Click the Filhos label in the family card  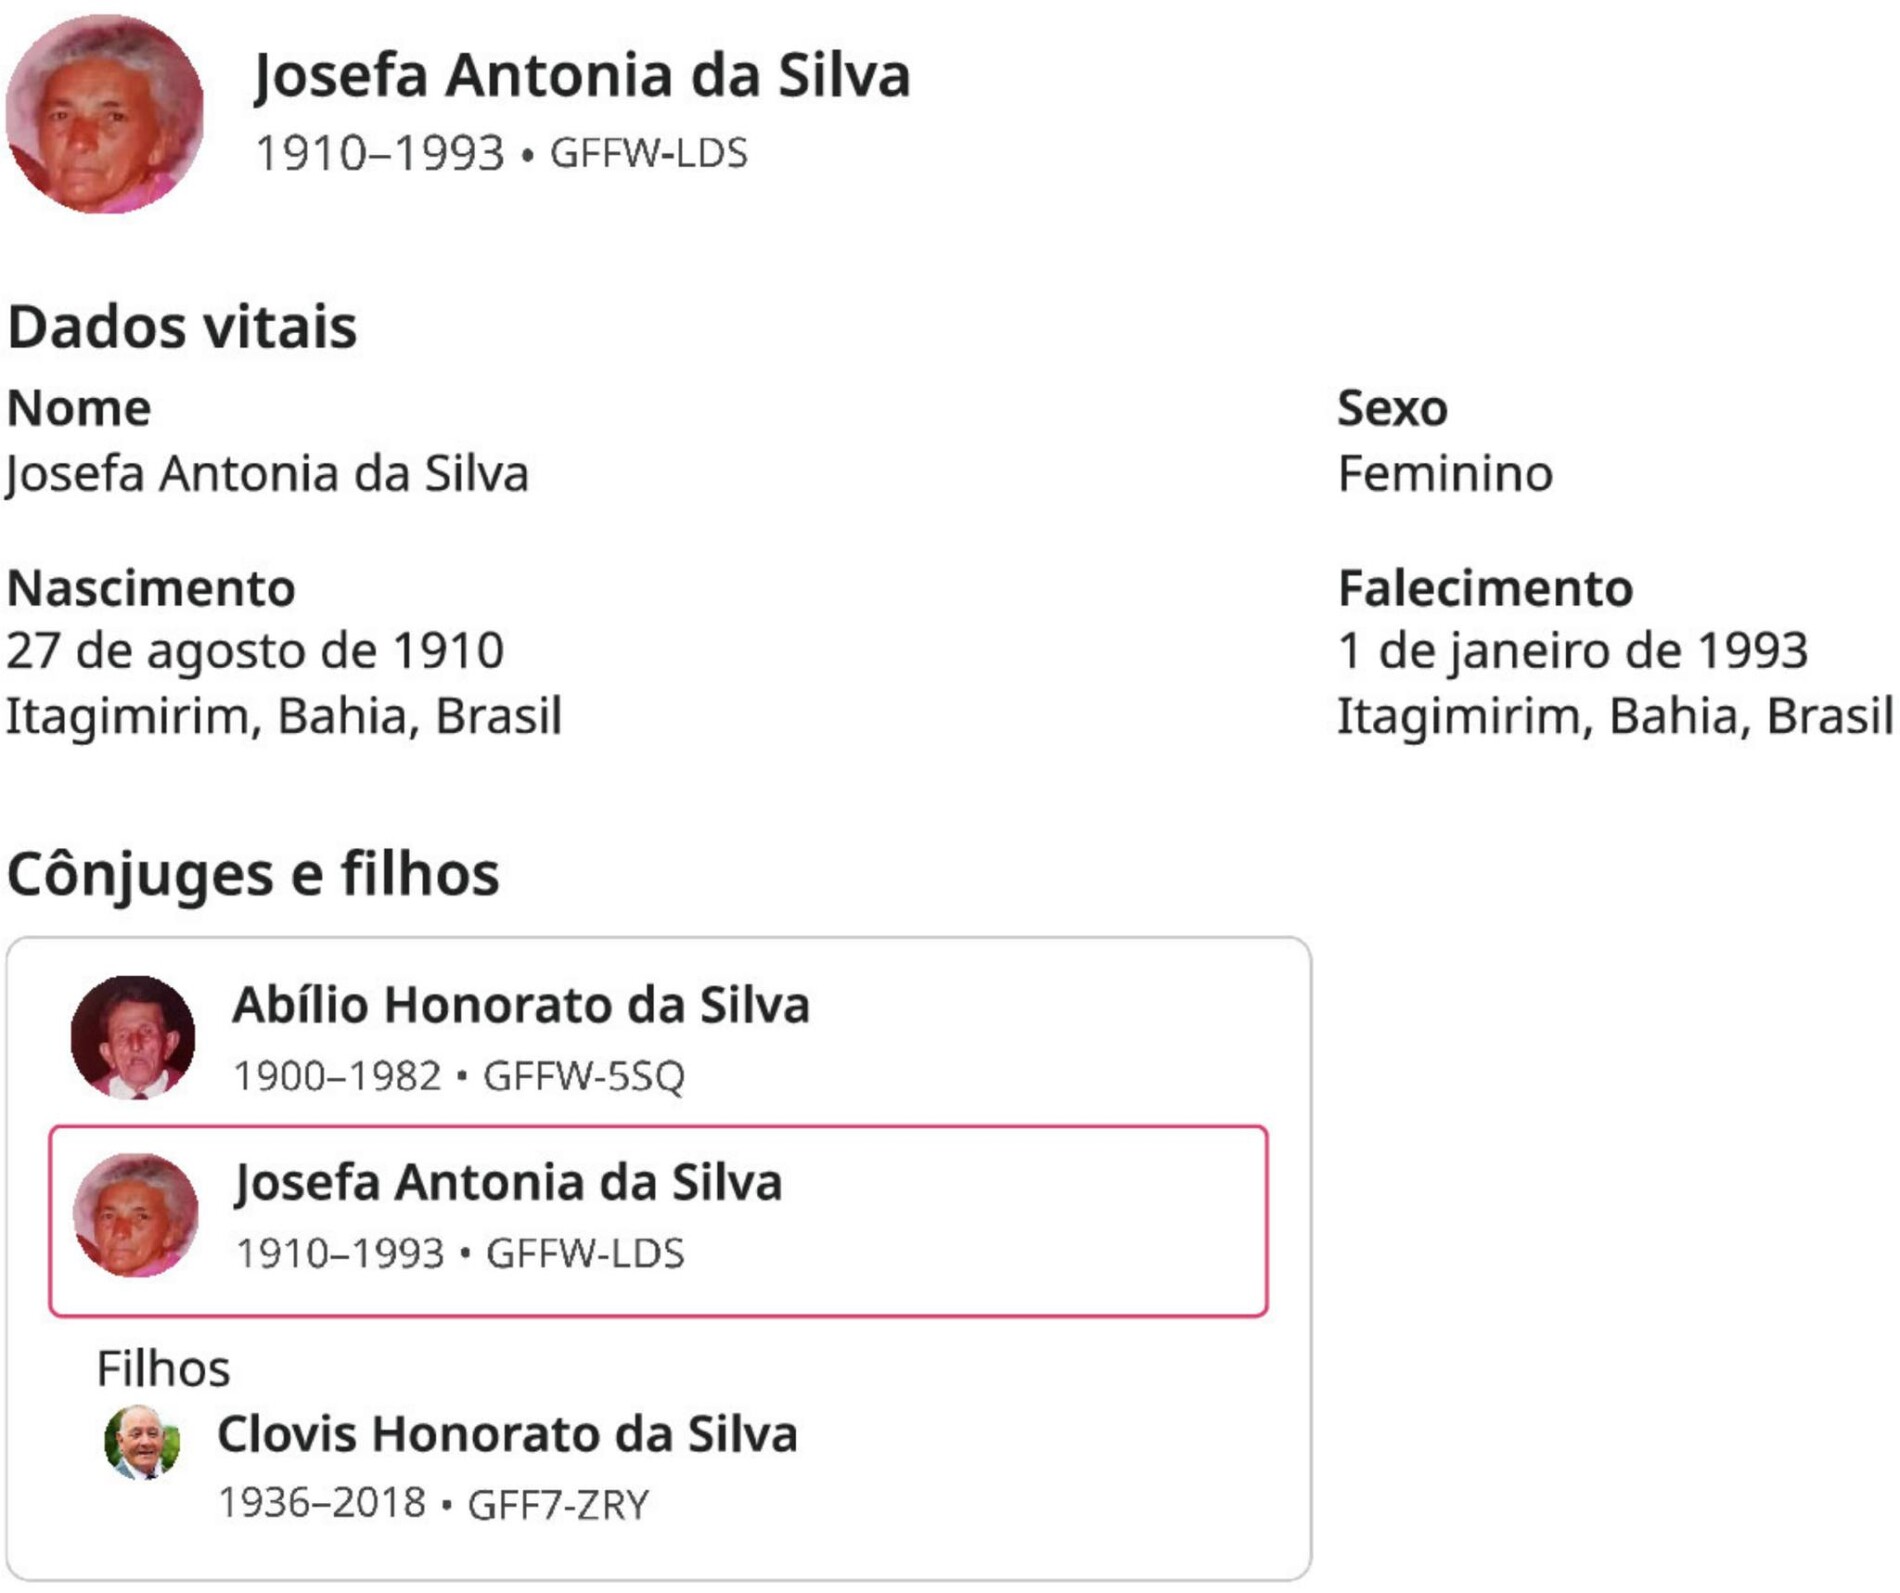(x=163, y=1368)
